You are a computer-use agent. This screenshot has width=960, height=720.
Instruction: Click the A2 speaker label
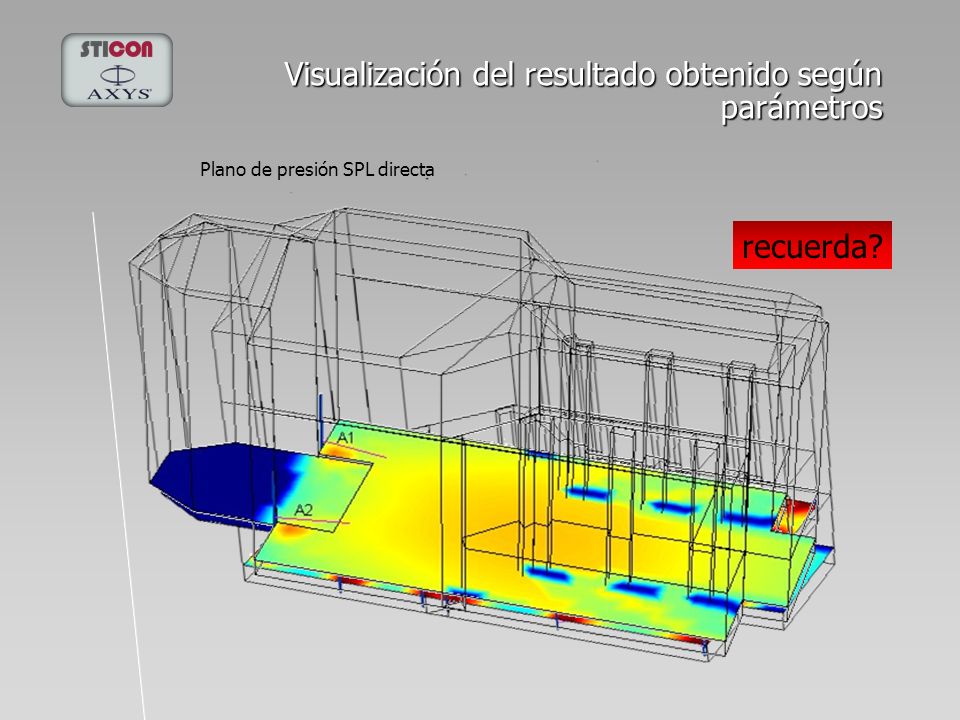click(x=304, y=509)
